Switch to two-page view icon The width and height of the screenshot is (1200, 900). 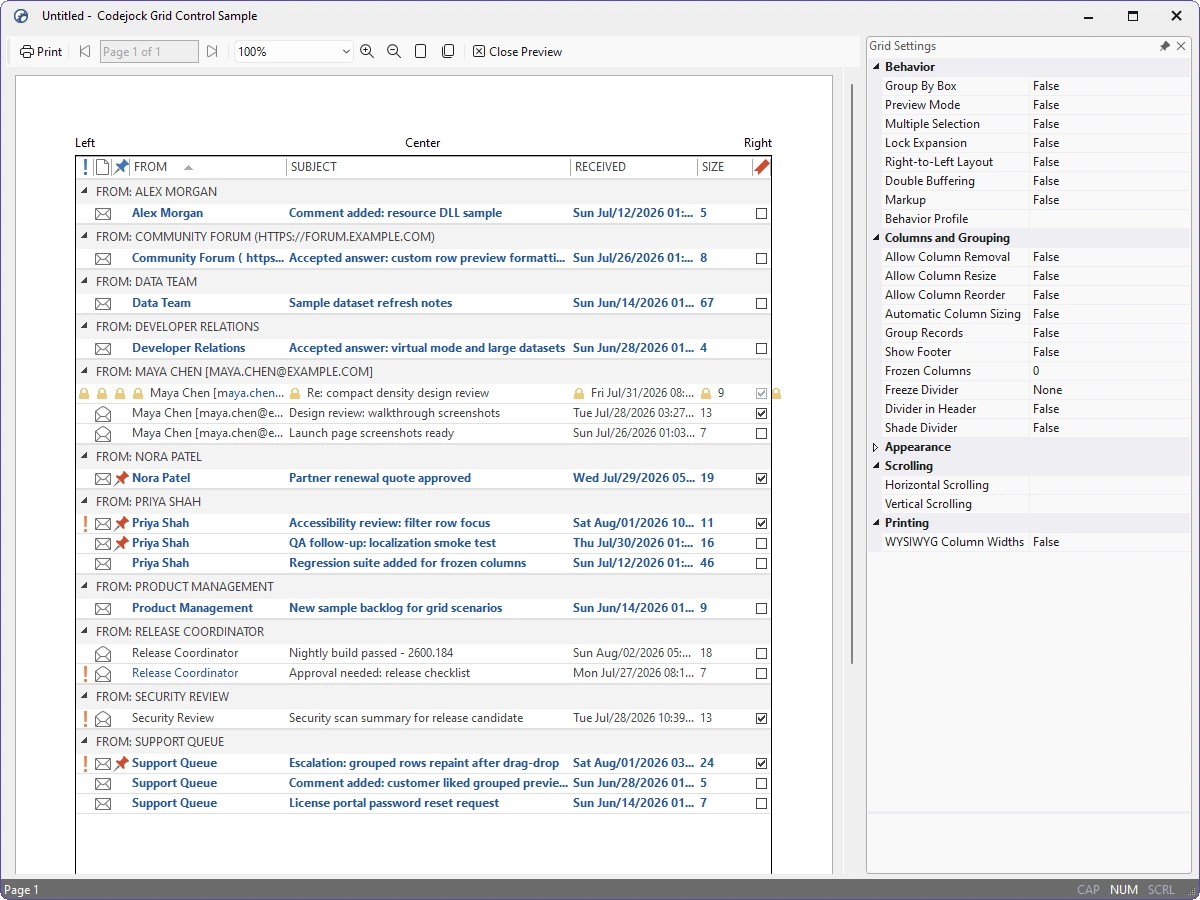448,52
